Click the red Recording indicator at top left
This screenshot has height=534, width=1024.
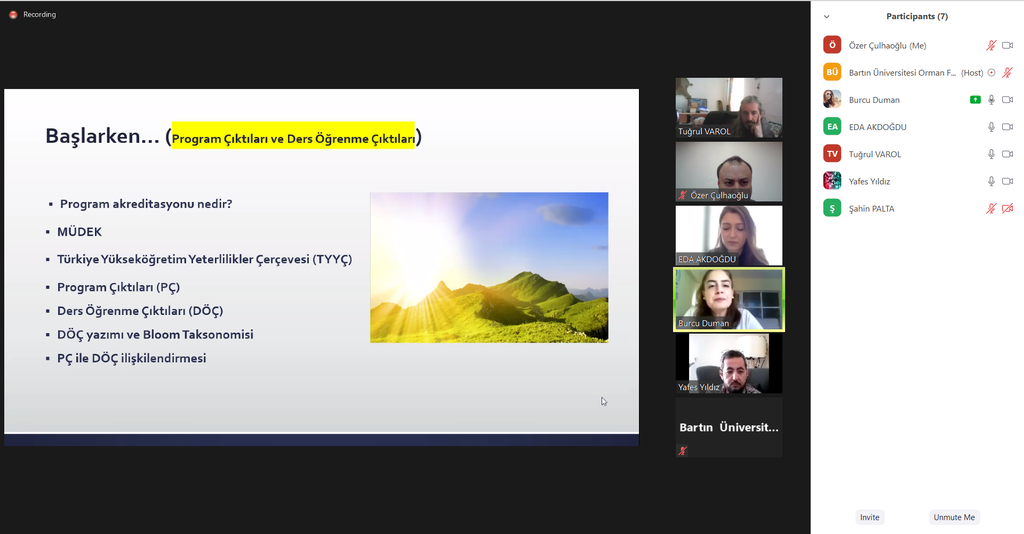tap(14, 15)
